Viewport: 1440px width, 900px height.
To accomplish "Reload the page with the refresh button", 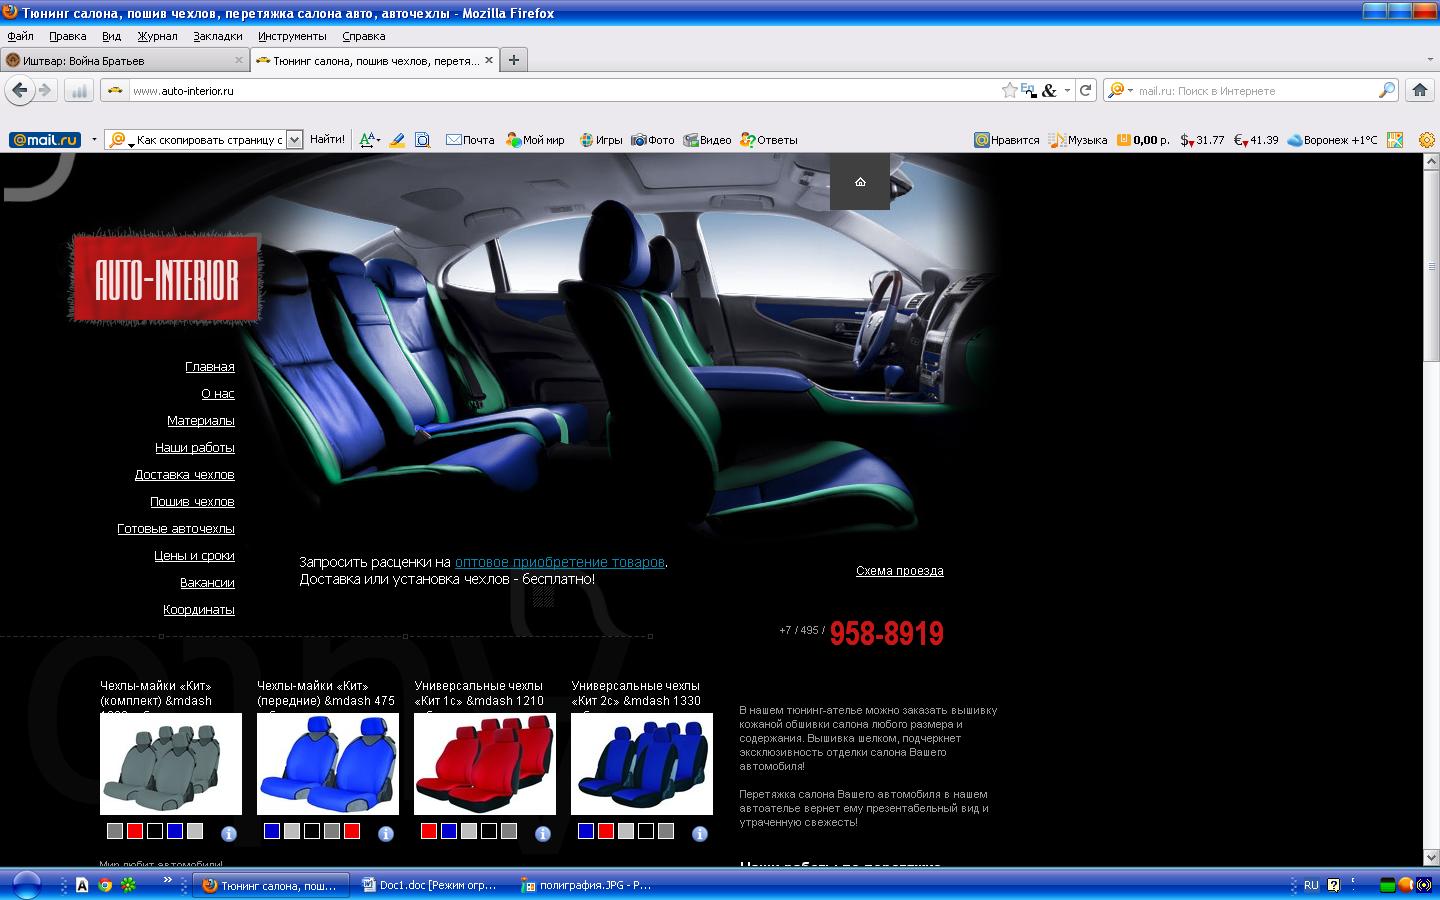I will tap(1085, 90).
